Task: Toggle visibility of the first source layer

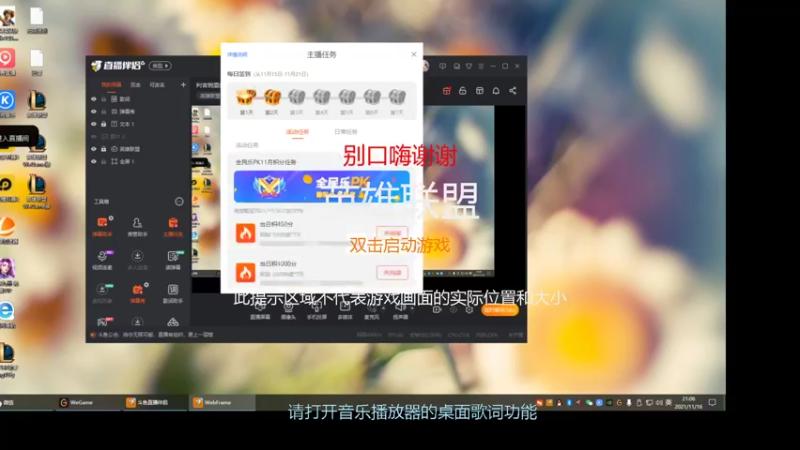Action: click(x=93, y=99)
